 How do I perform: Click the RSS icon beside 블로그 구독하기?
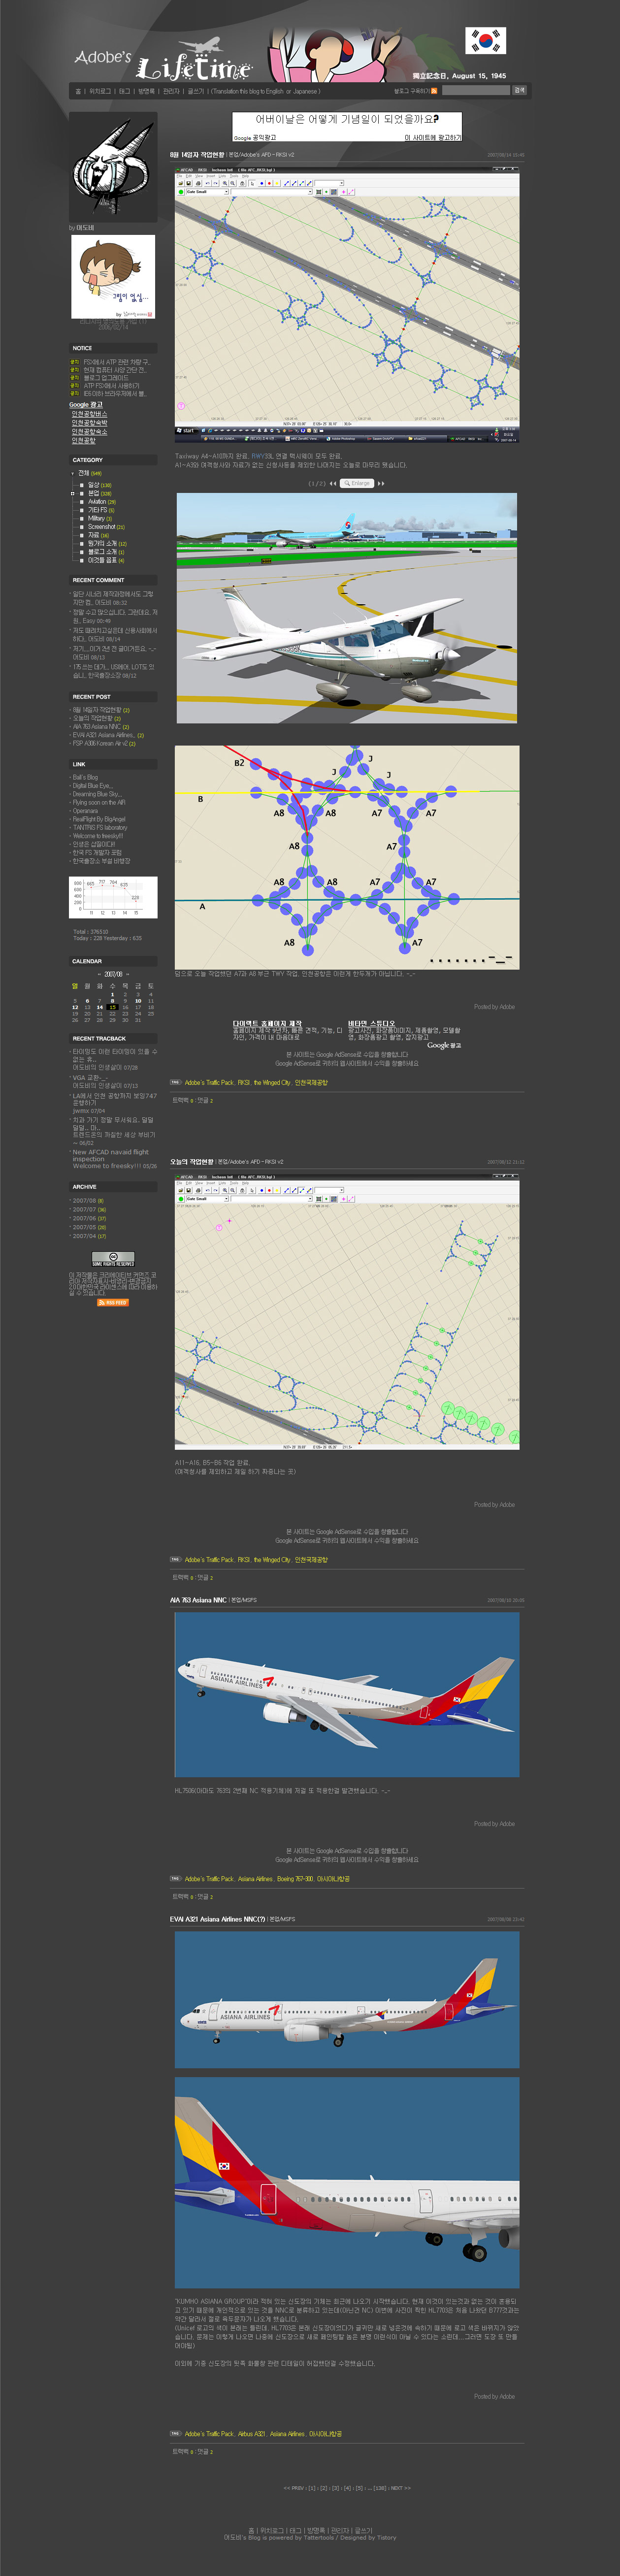coord(434,91)
